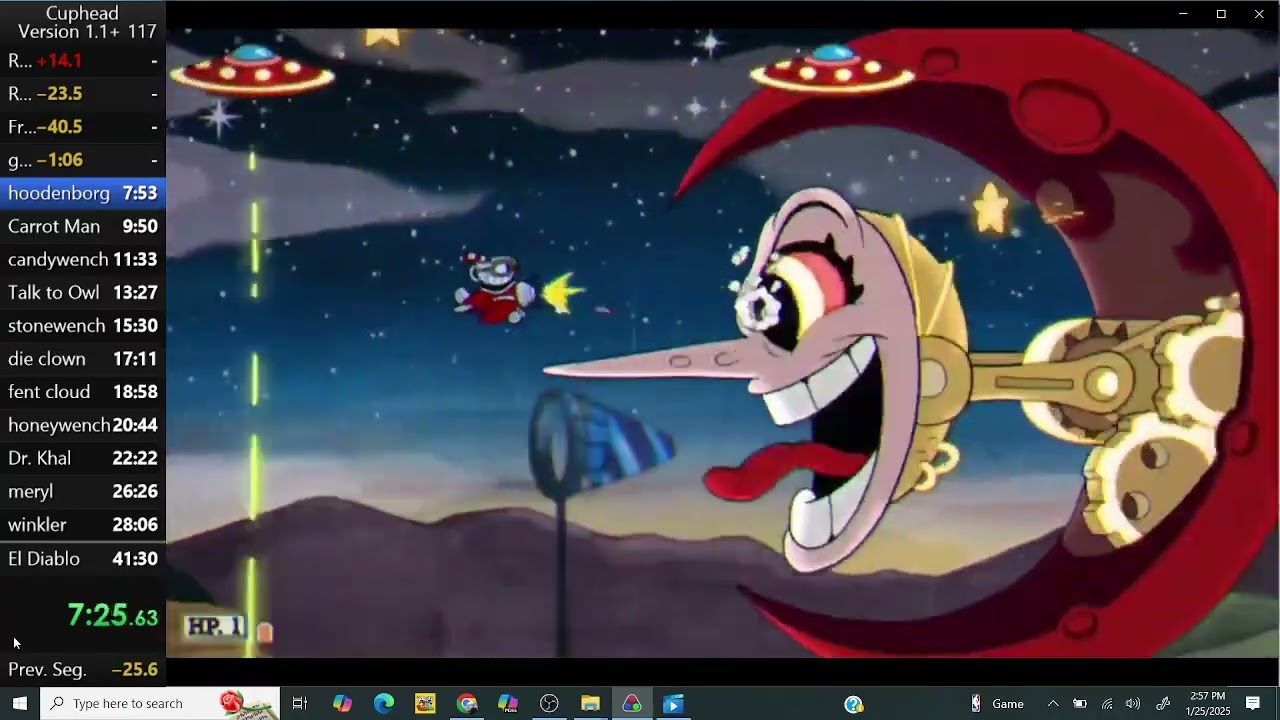Click the HP. 1 health indicator
Image resolution: width=1280 pixels, height=720 pixels.
[x=215, y=627]
